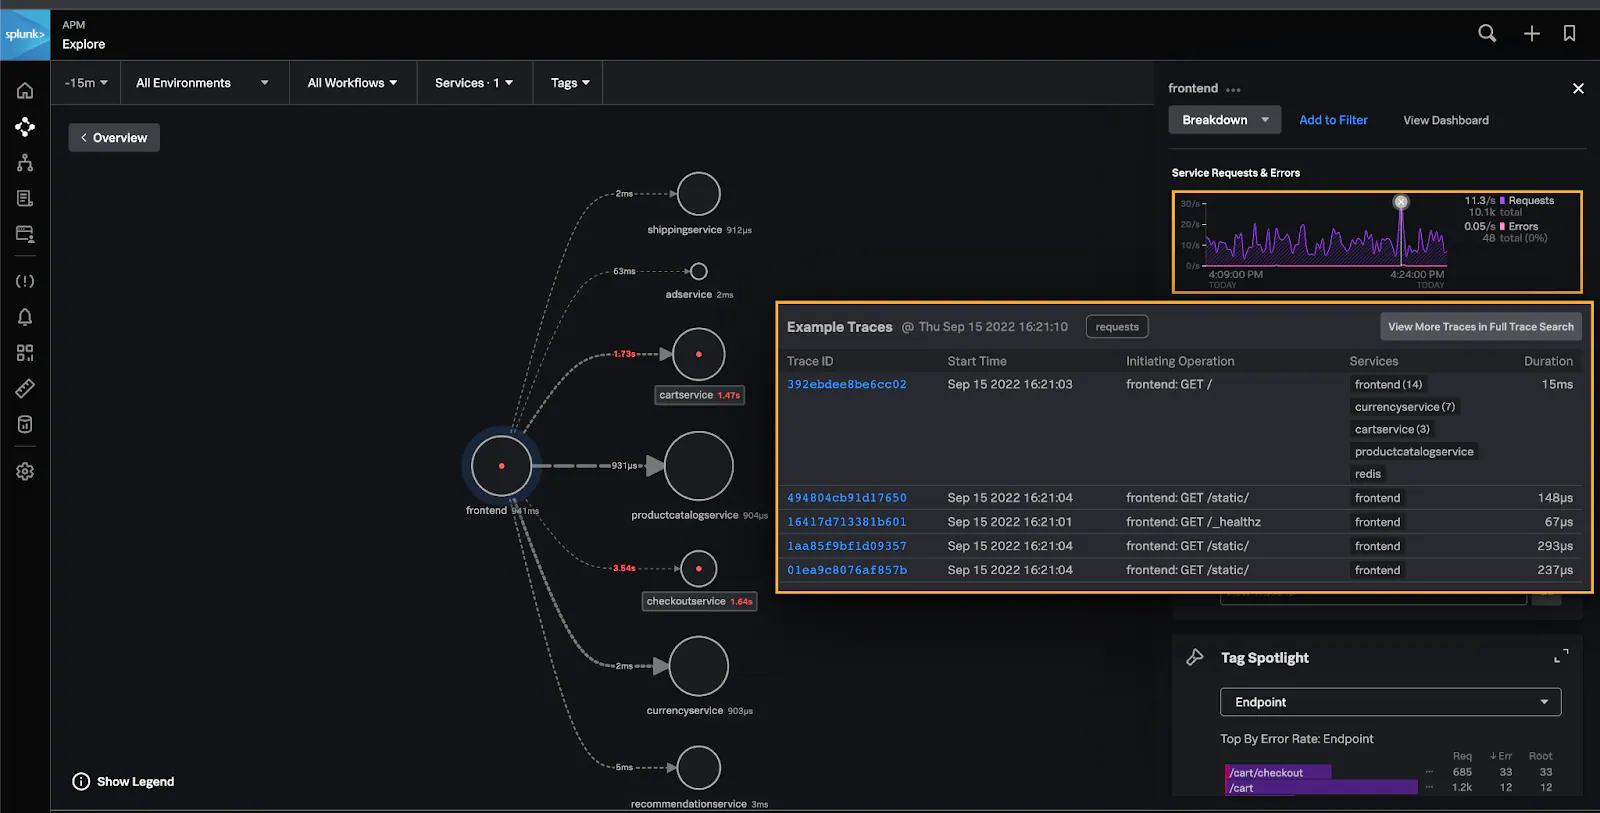This screenshot has height=813, width=1600.
Task: Open the All Workflows menu
Action: click(x=352, y=83)
